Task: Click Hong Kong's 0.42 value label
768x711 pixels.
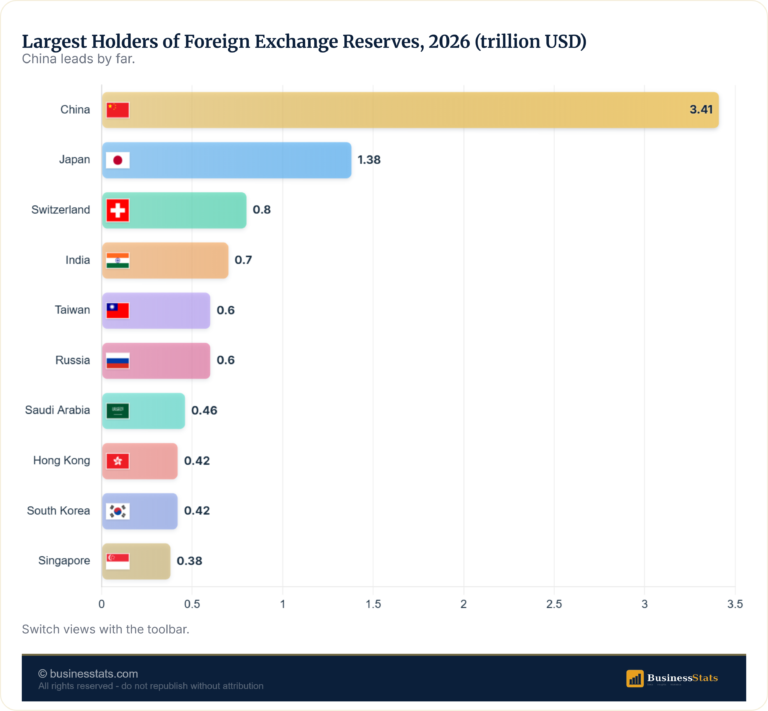Action: coord(197,461)
